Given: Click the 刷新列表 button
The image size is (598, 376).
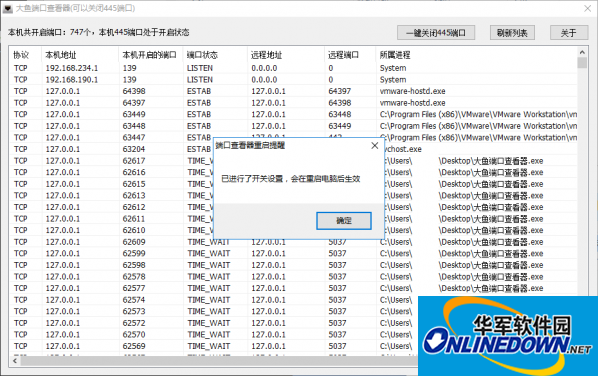Looking at the screenshot, I should tap(512, 33).
